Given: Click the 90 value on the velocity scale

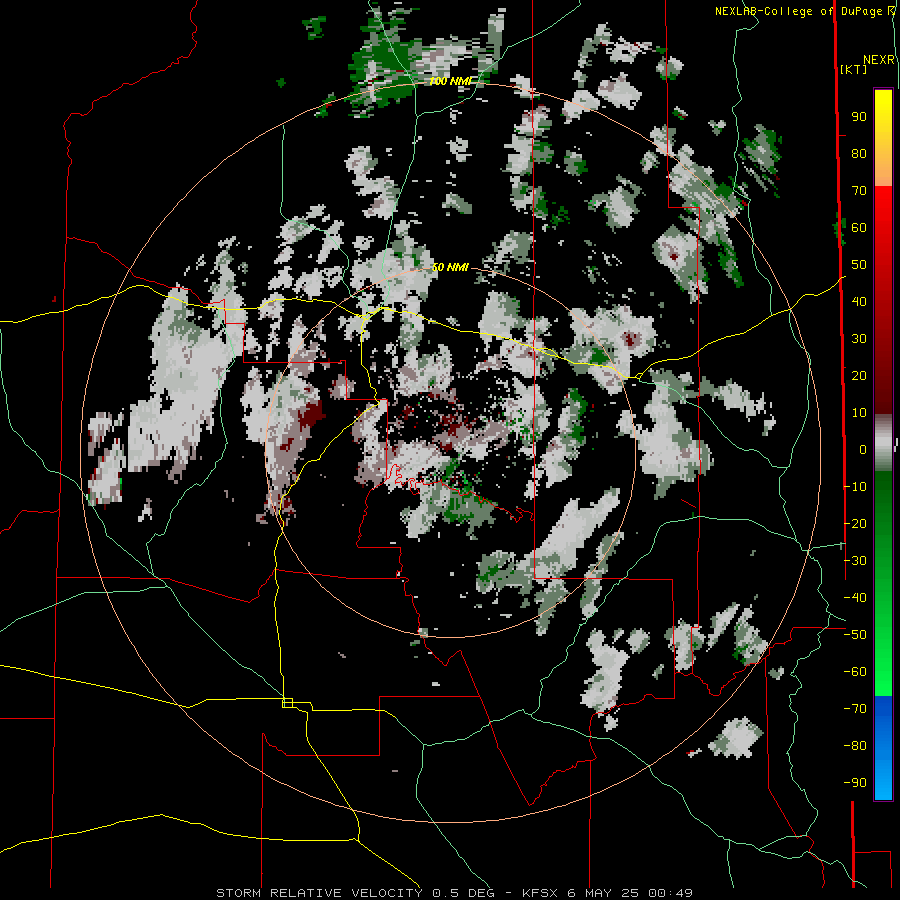Looking at the screenshot, I should coord(859,117).
